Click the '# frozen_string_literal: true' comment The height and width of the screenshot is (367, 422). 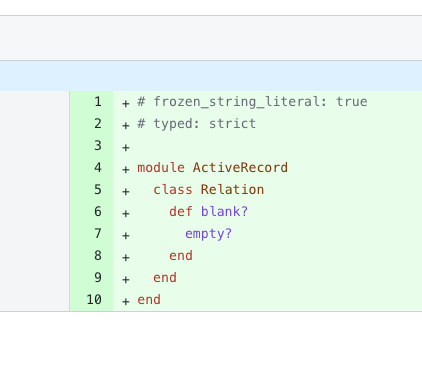coord(252,102)
